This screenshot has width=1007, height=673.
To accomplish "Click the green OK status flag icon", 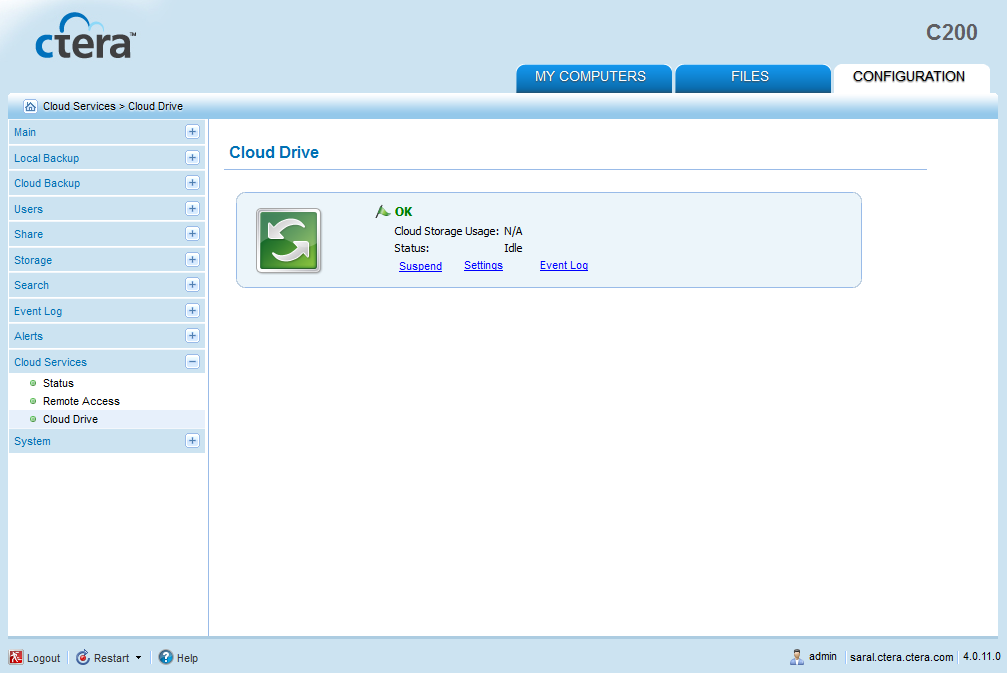I will click(383, 211).
